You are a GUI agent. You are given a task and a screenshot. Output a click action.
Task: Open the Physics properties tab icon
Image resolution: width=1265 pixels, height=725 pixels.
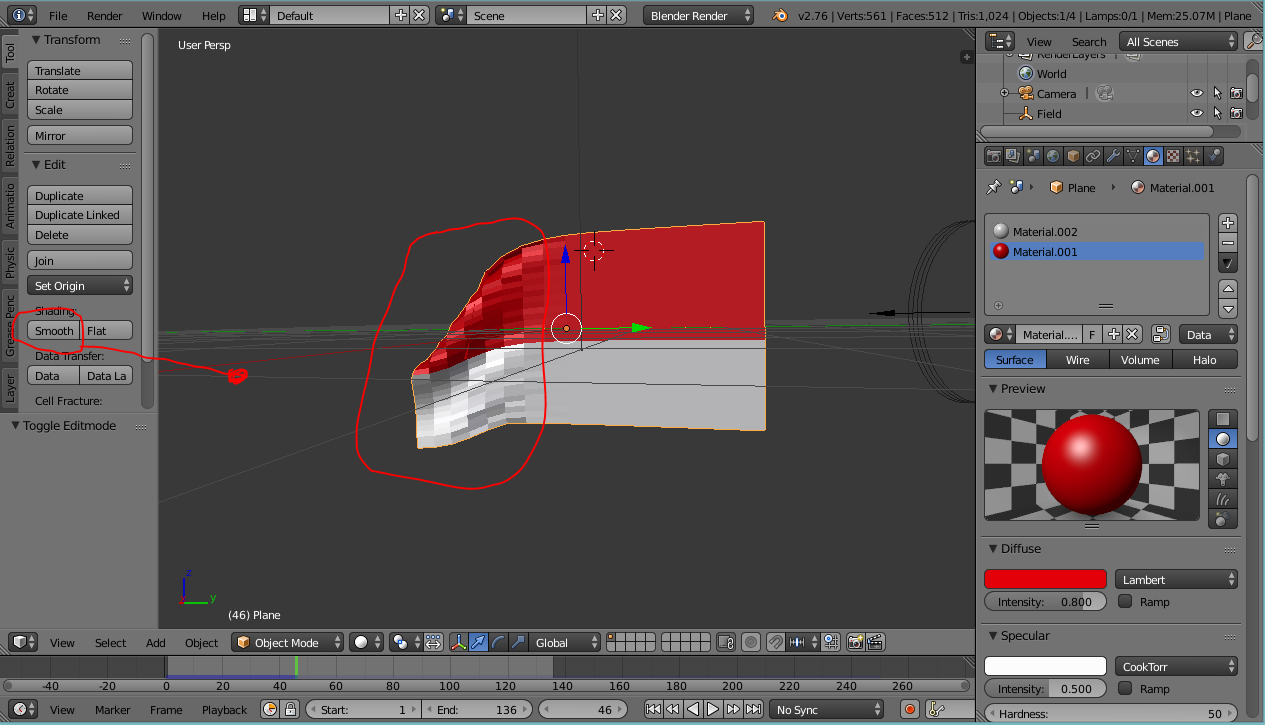pos(1213,156)
